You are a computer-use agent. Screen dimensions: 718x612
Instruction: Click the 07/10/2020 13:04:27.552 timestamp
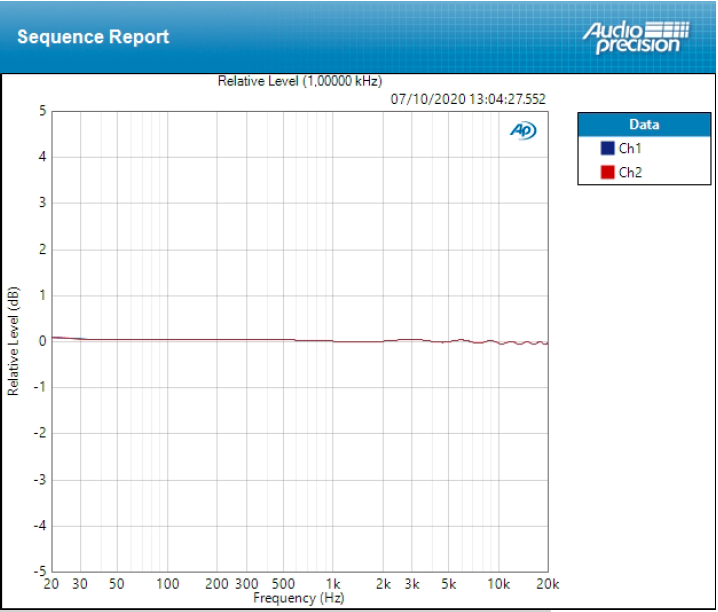pyautogui.click(x=468, y=99)
